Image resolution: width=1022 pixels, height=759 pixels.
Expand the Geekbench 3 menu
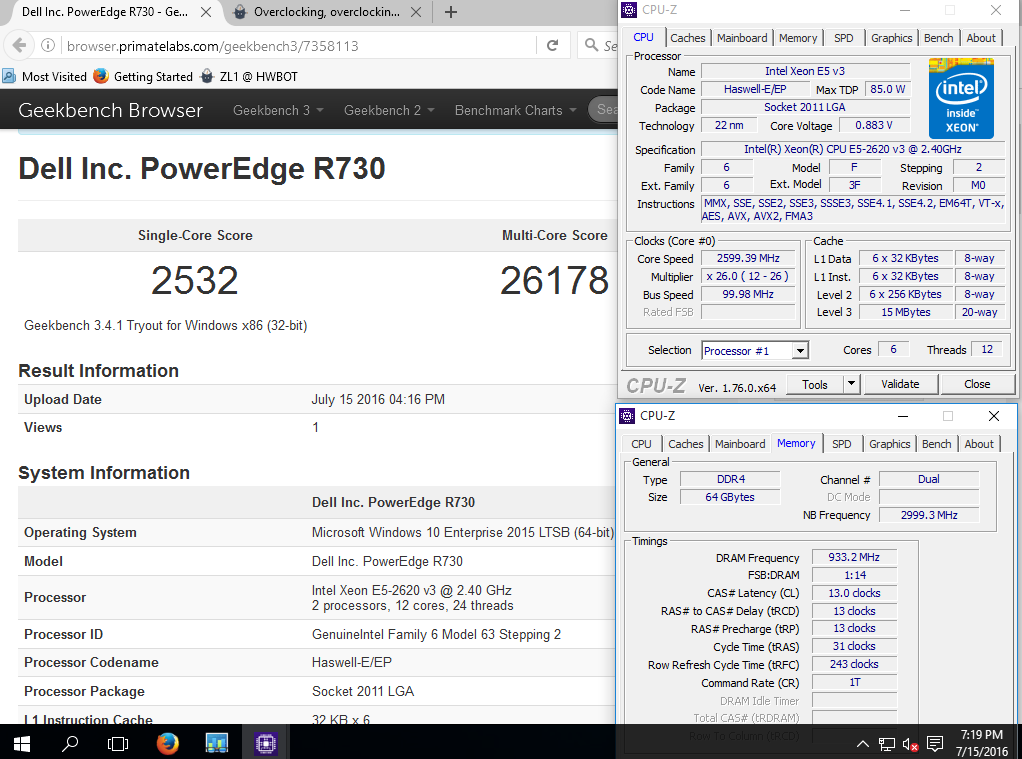click(278, 110)
